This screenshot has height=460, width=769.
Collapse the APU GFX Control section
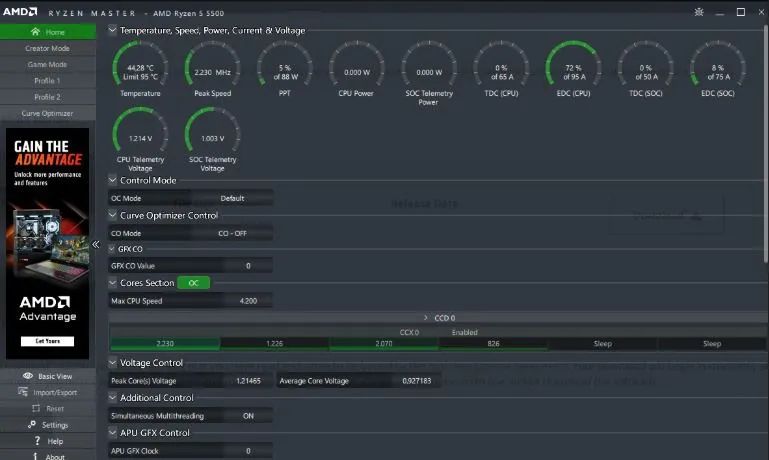coord(112,433)
